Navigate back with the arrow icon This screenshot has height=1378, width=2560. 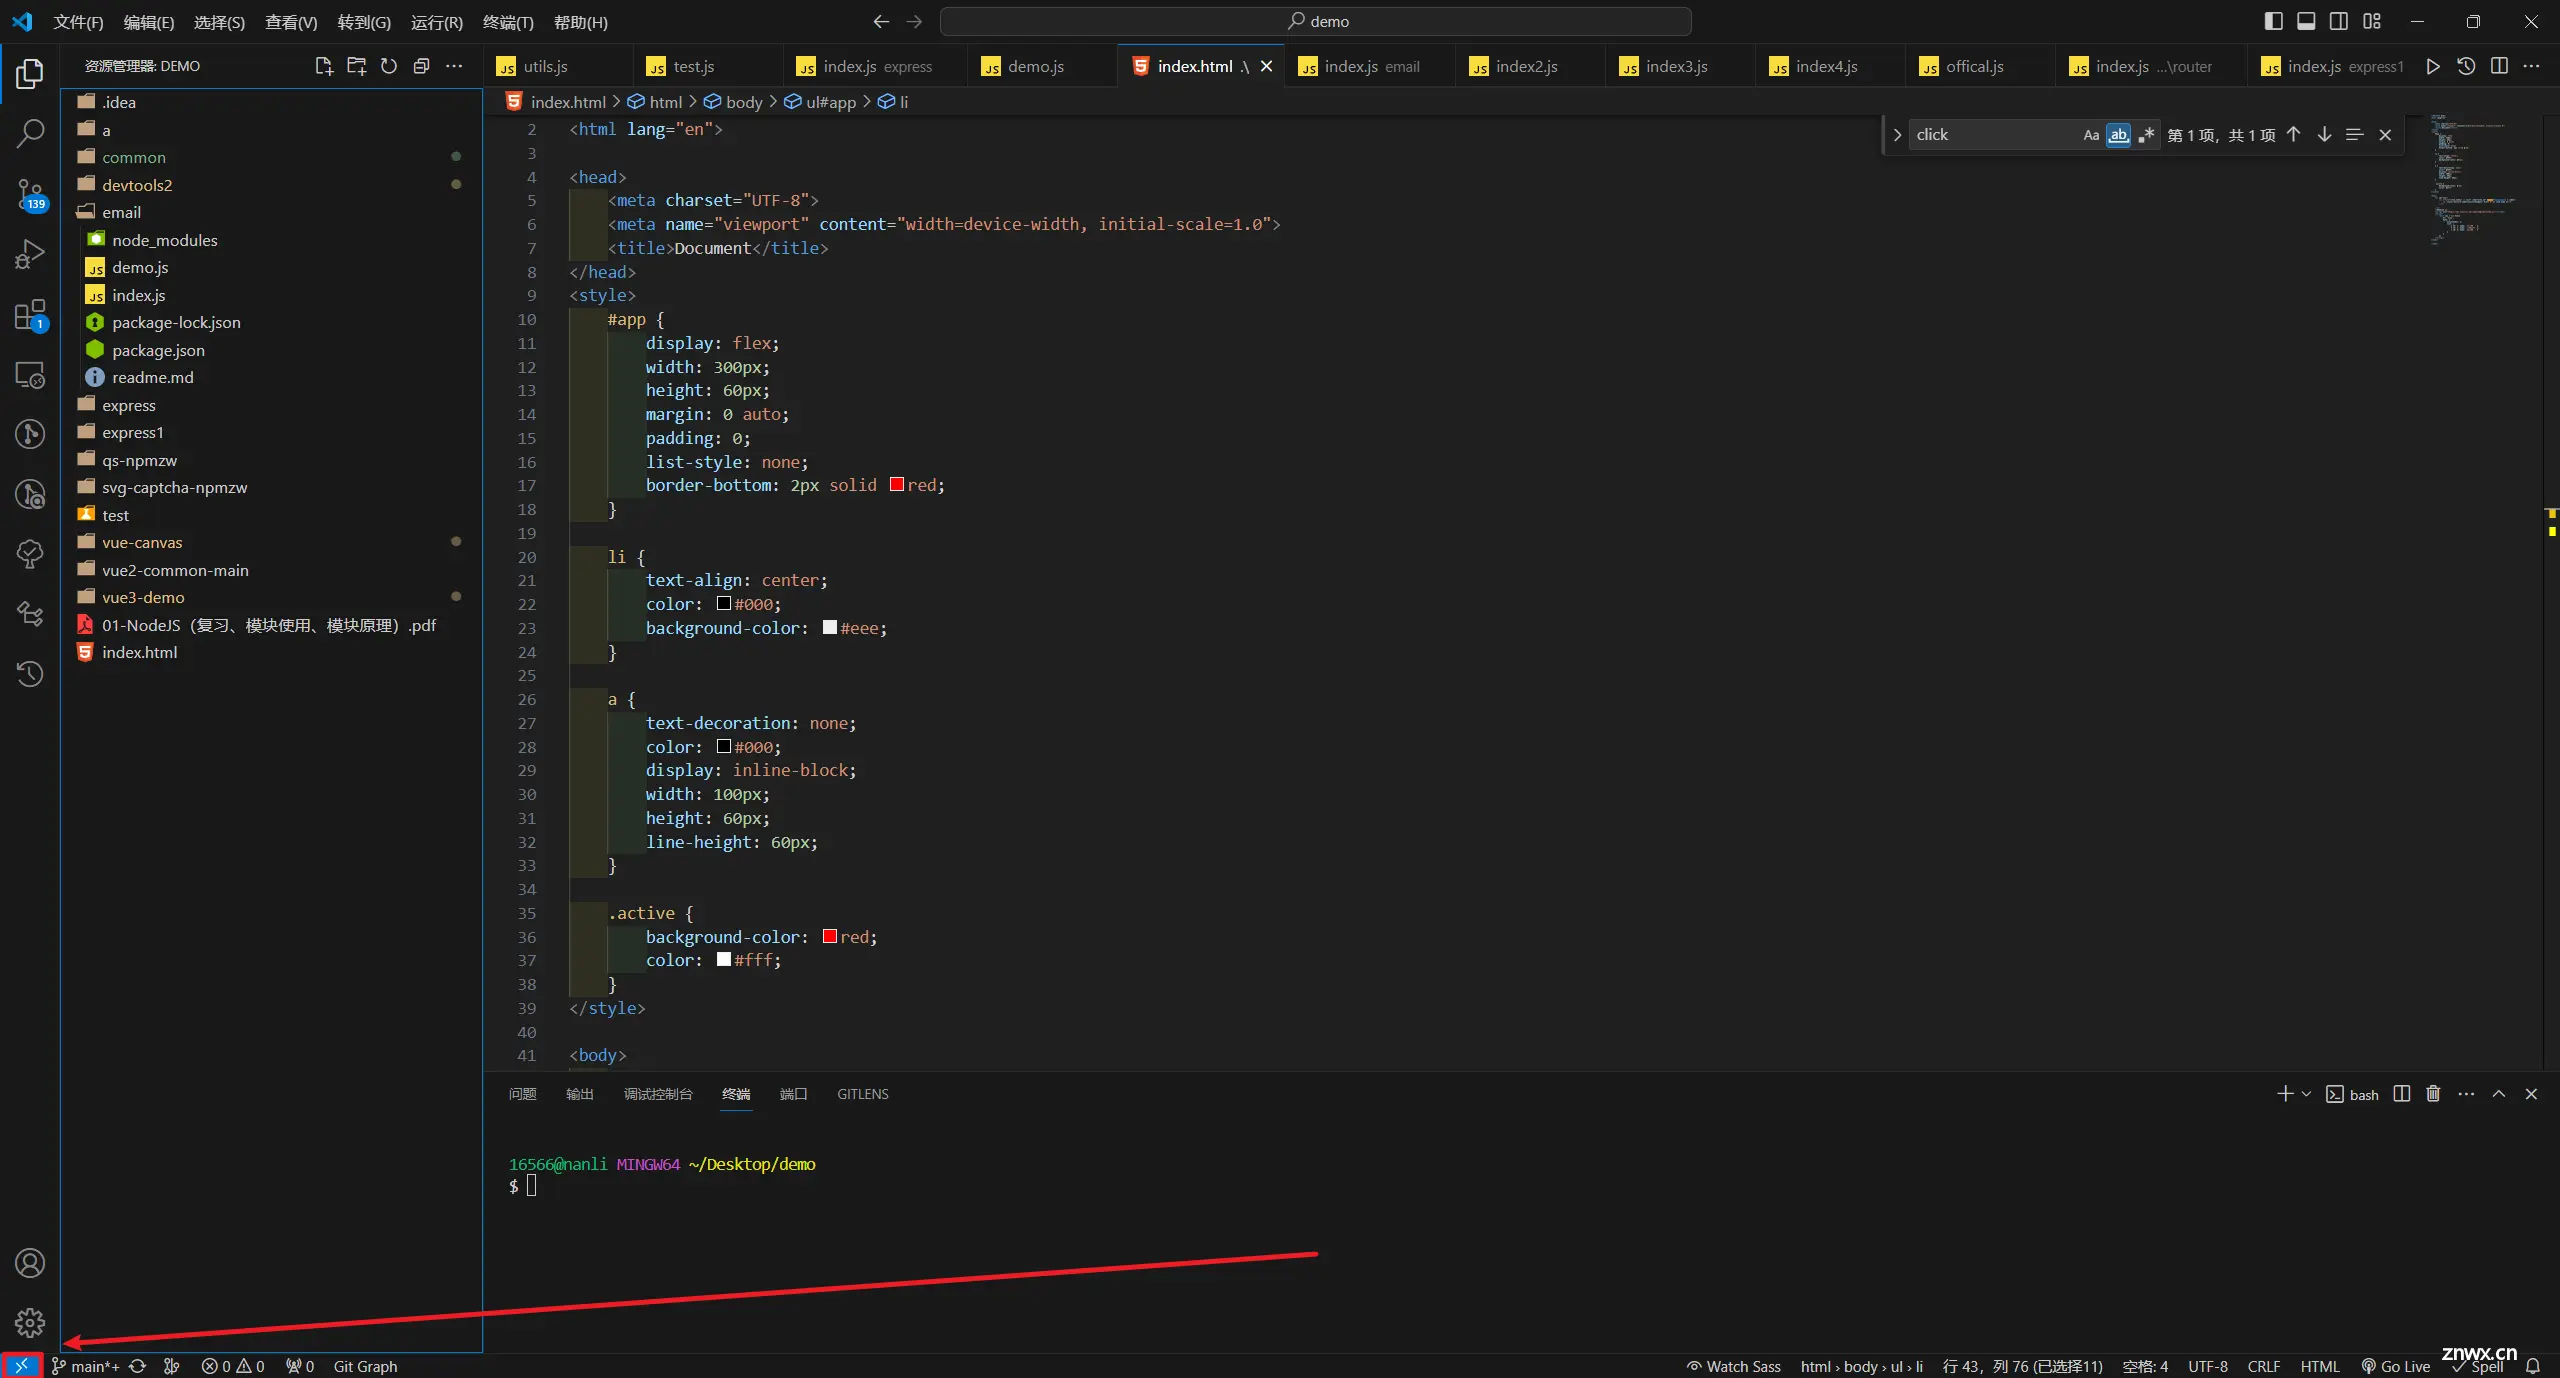point(881,21)
